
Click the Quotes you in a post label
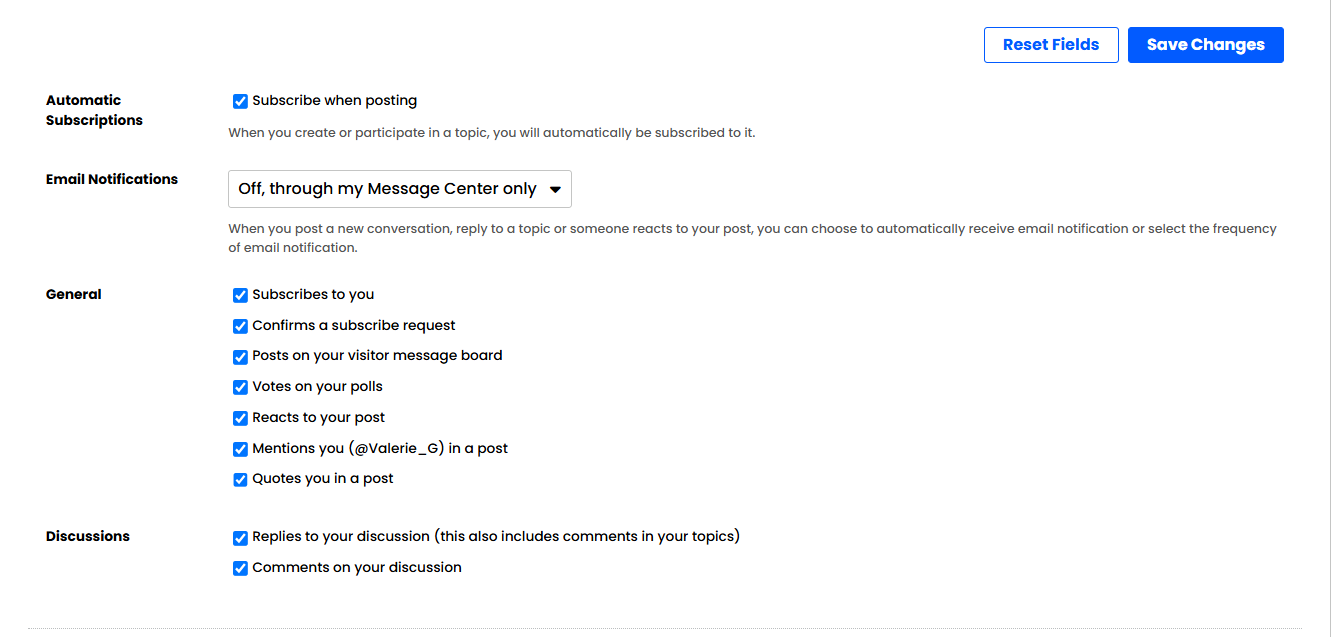point(323,479)
